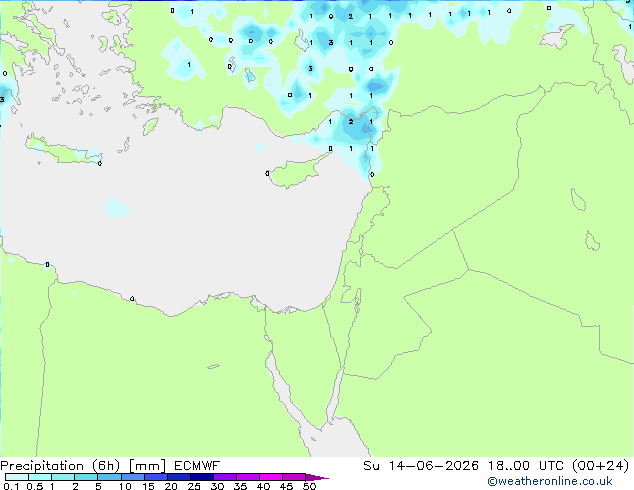This screenshot has height=490, width=634.
Task: Click the '(6h)' interval label
Action: tap(106, 466)
